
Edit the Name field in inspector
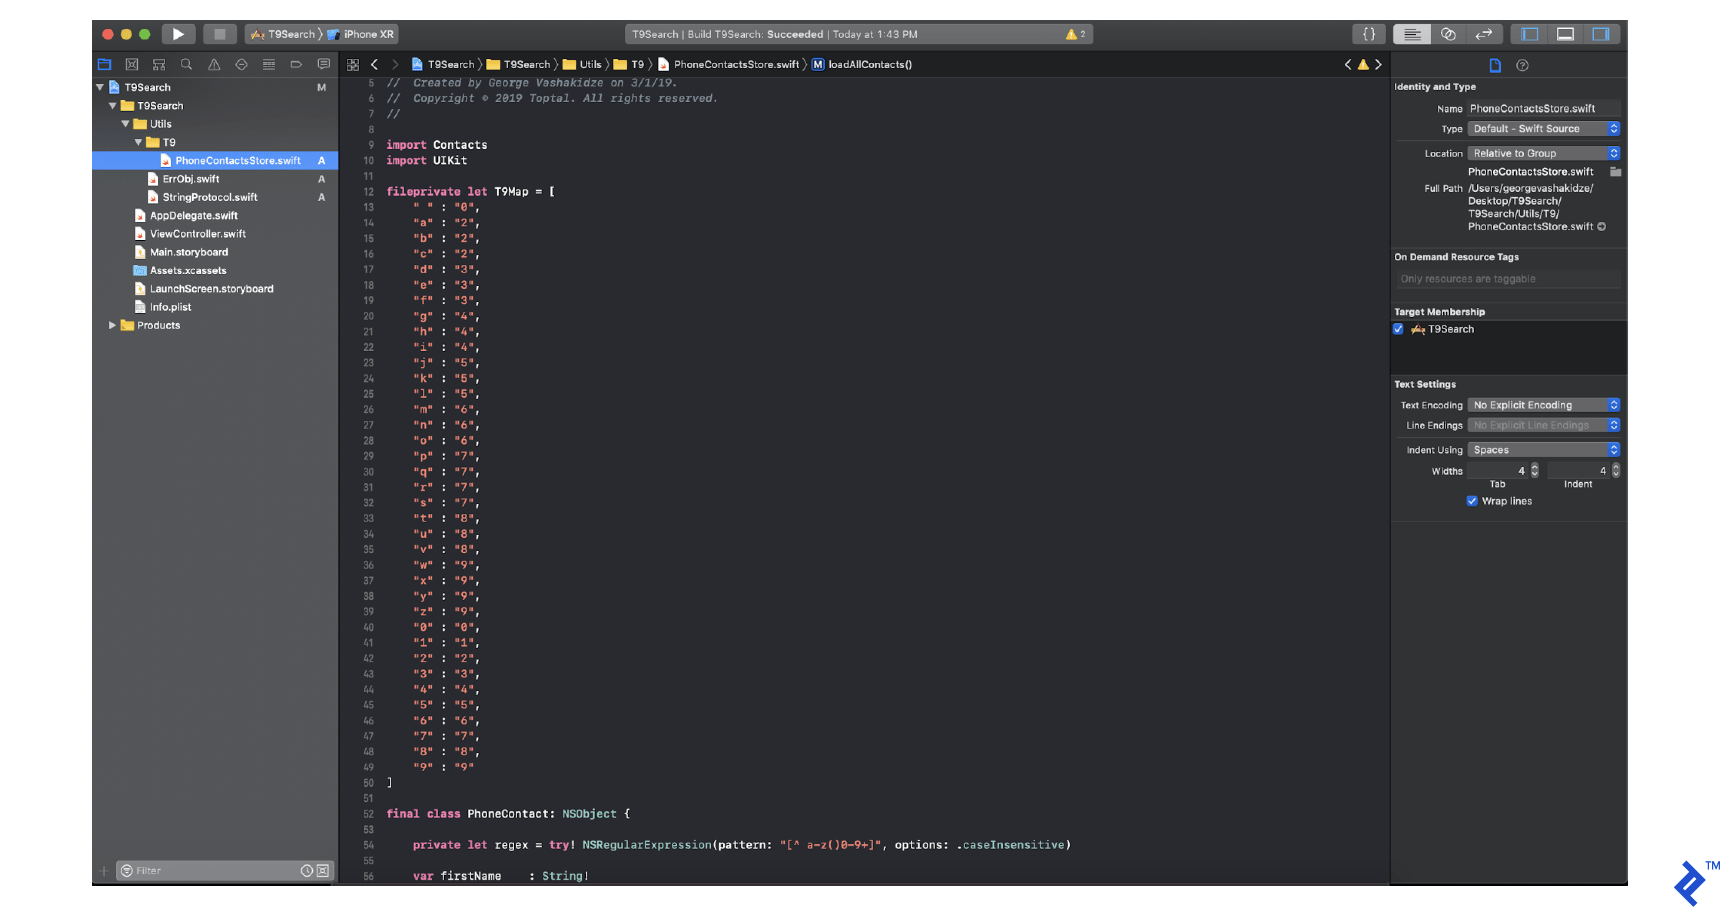click(x=1544, y=108)
